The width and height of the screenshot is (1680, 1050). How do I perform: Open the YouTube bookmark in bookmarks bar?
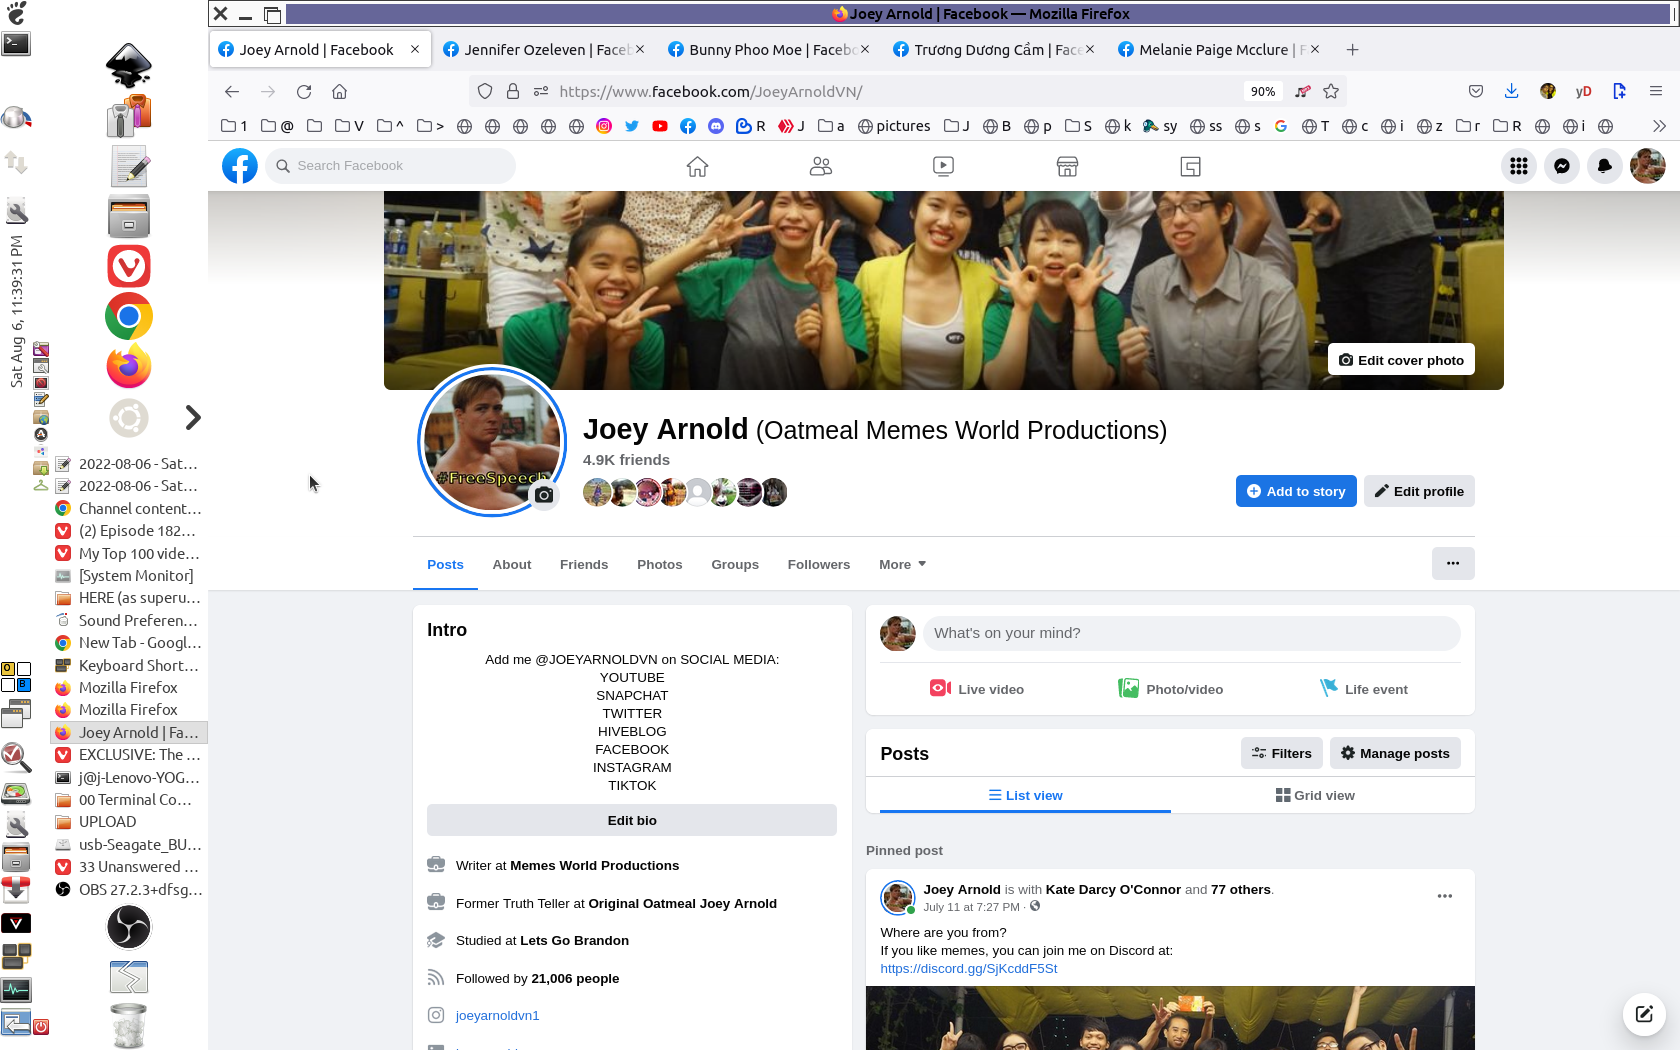[x=660, y=126]
